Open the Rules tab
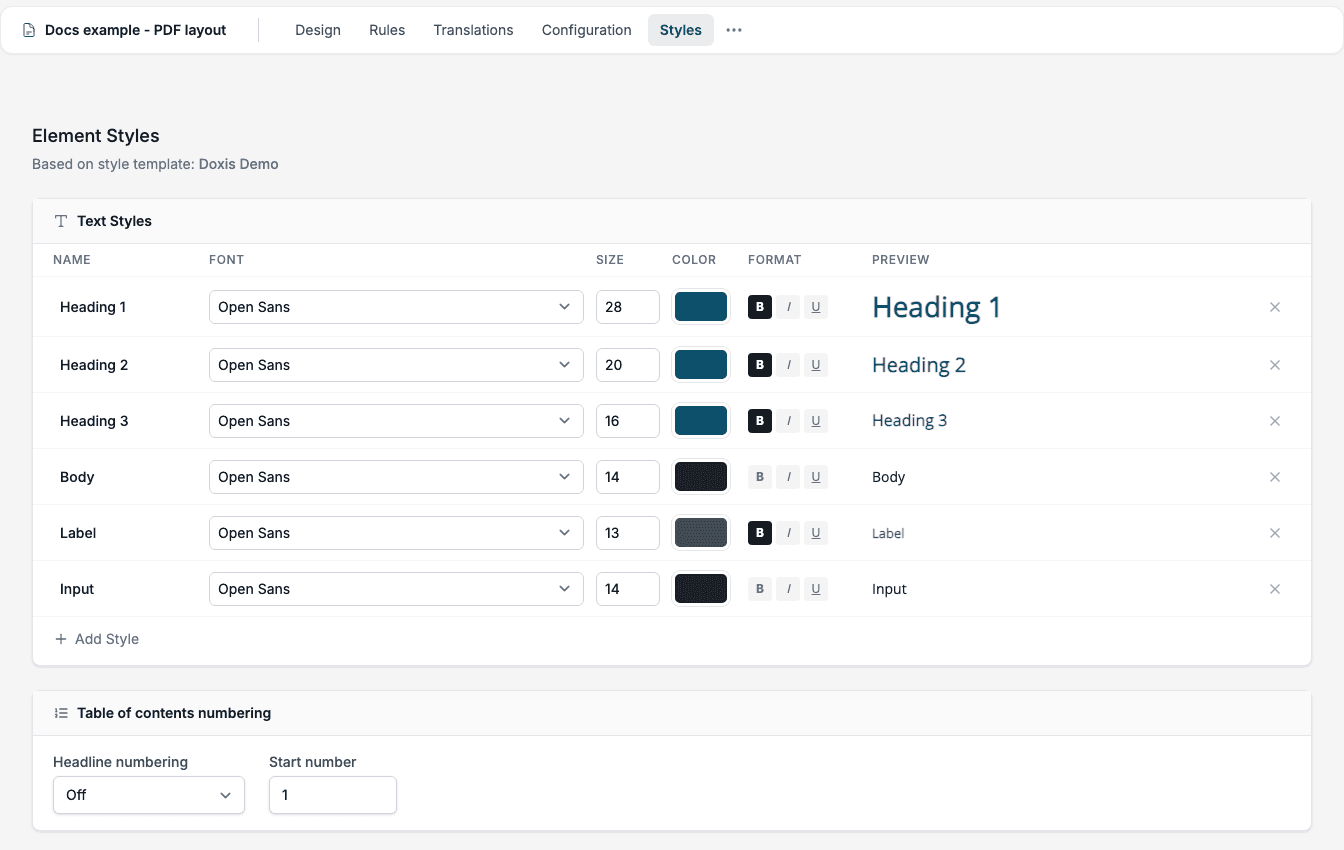The height and width of the screenshot is (850, 1344). pos(387,30)
